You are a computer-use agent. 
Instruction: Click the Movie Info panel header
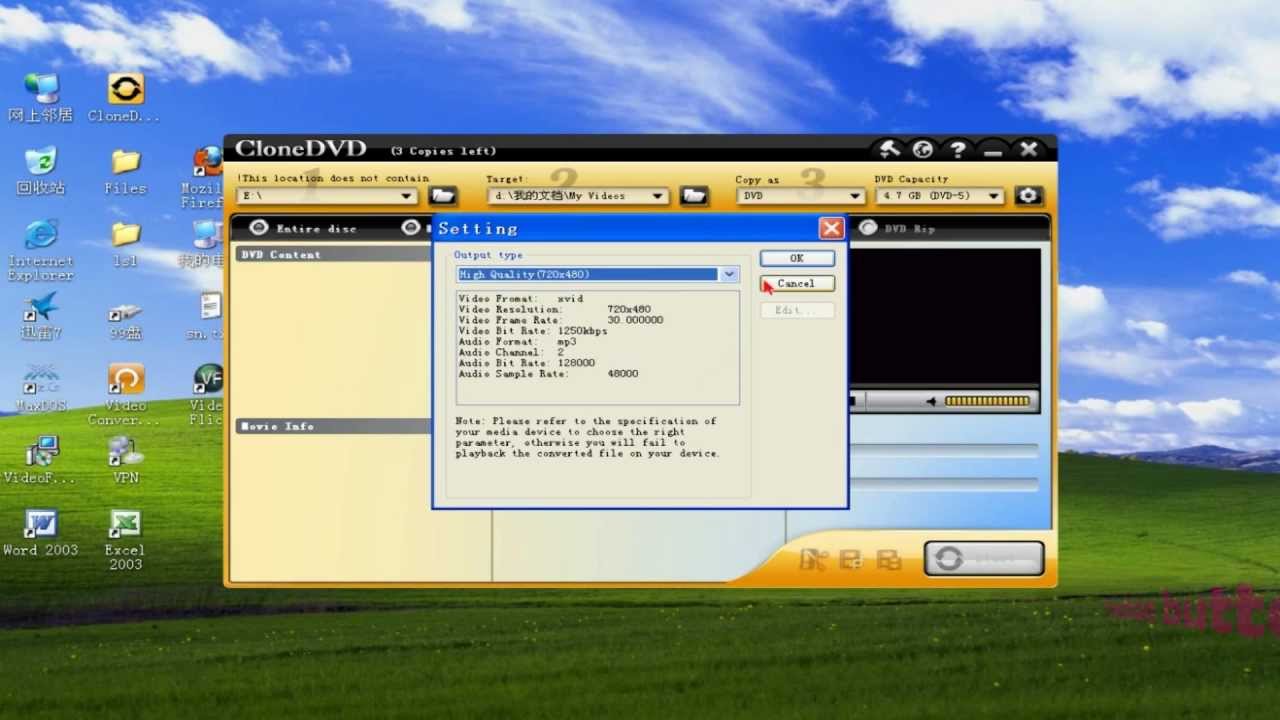[334, 427]
